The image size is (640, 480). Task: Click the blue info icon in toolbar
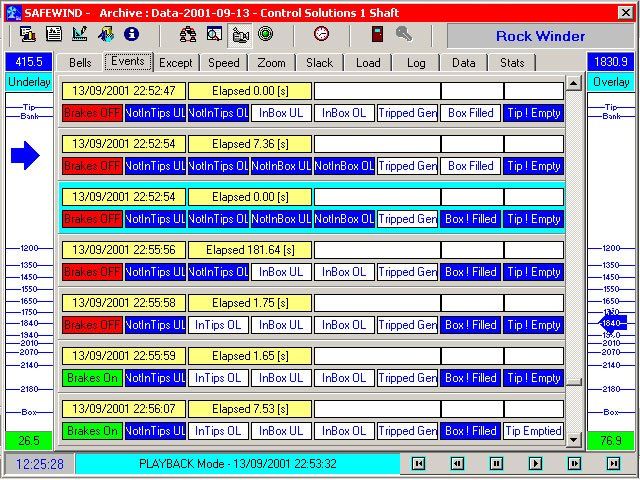pos(132,34)
